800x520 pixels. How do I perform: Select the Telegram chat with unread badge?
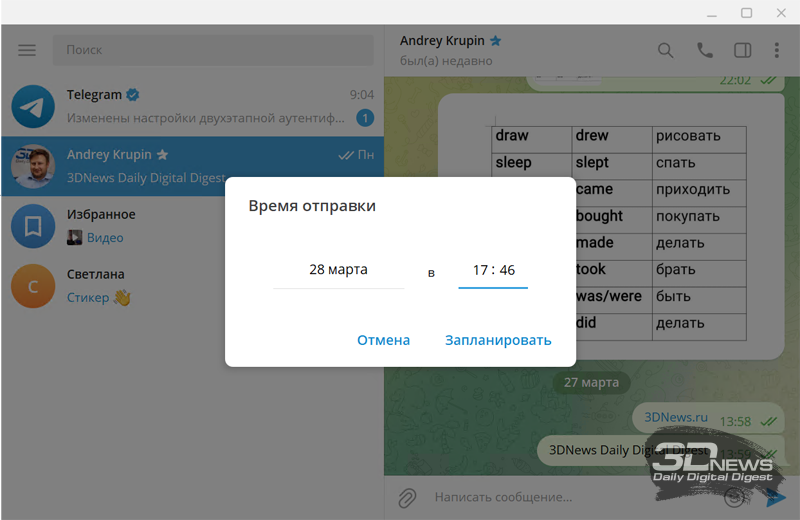(x=200, y=106)
